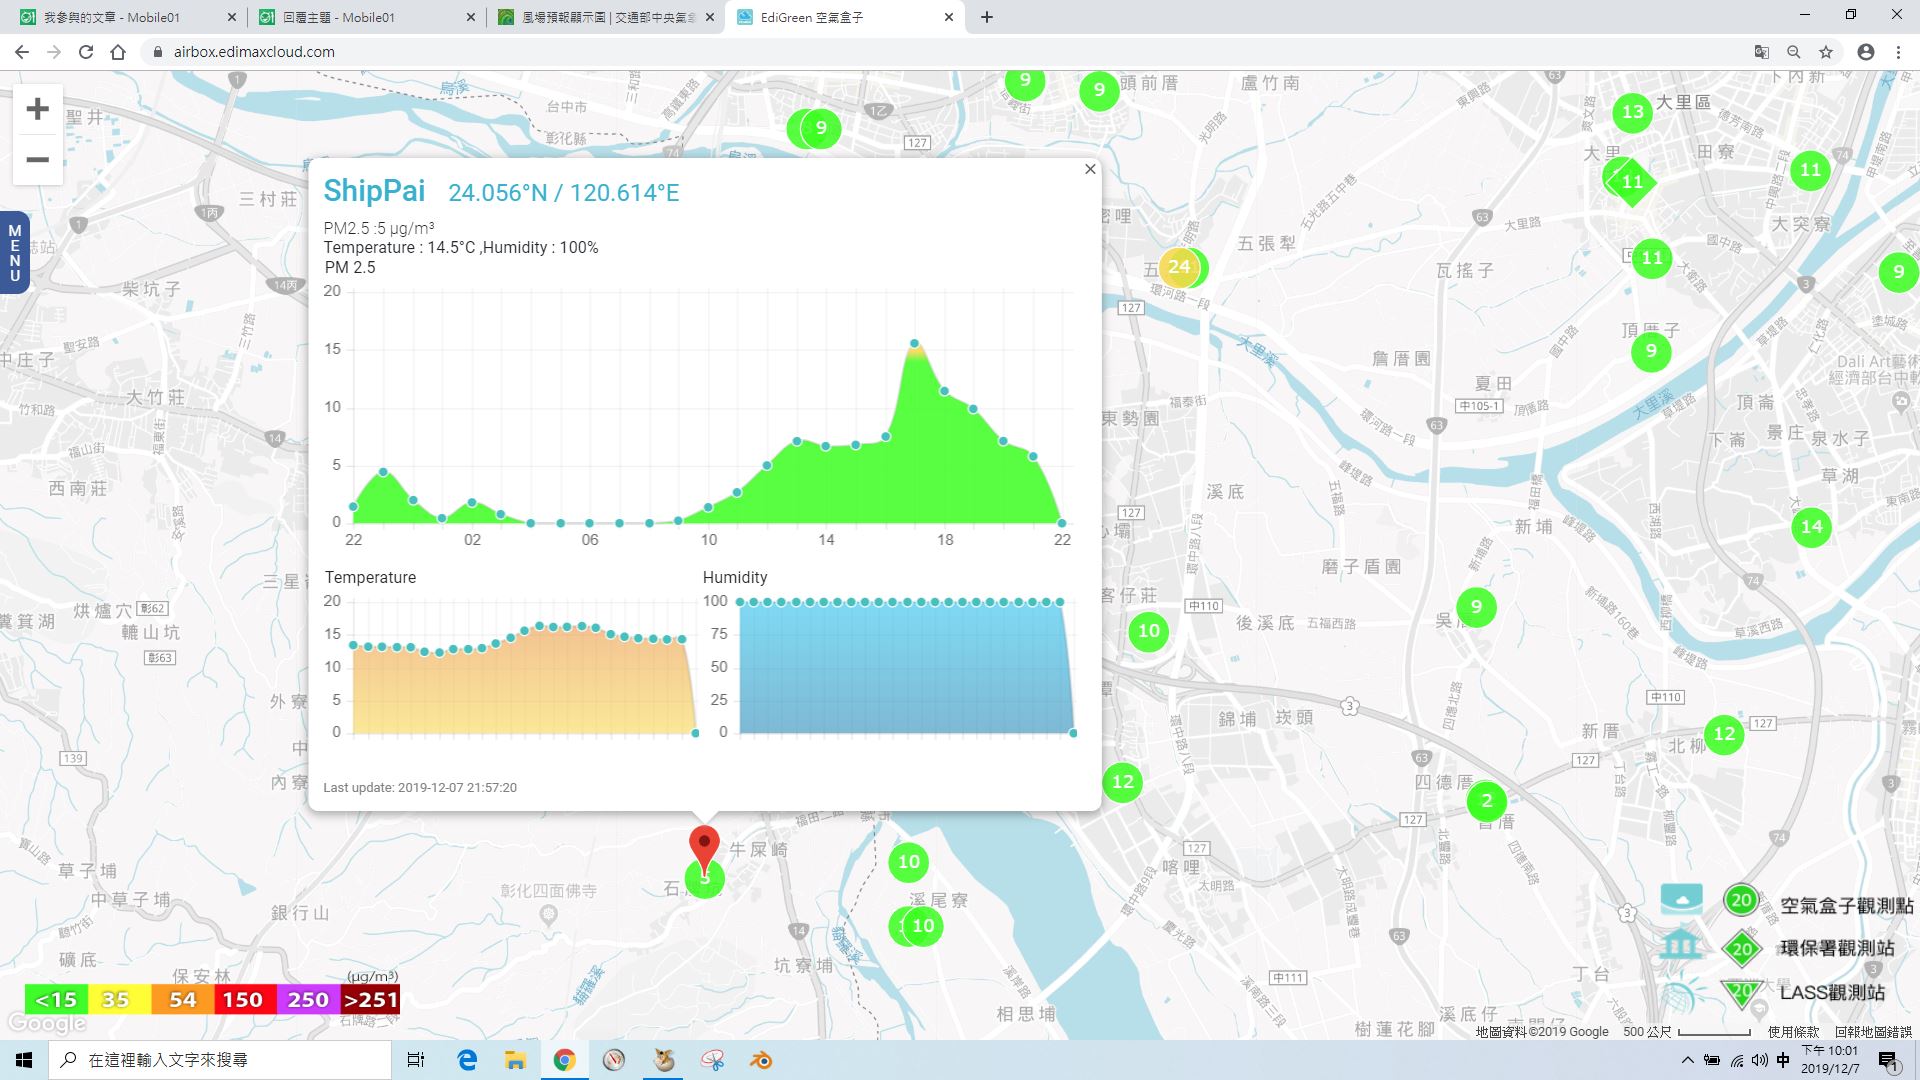
Task: Click the LASS觀測站 legend label
Action: point(1832,992)
